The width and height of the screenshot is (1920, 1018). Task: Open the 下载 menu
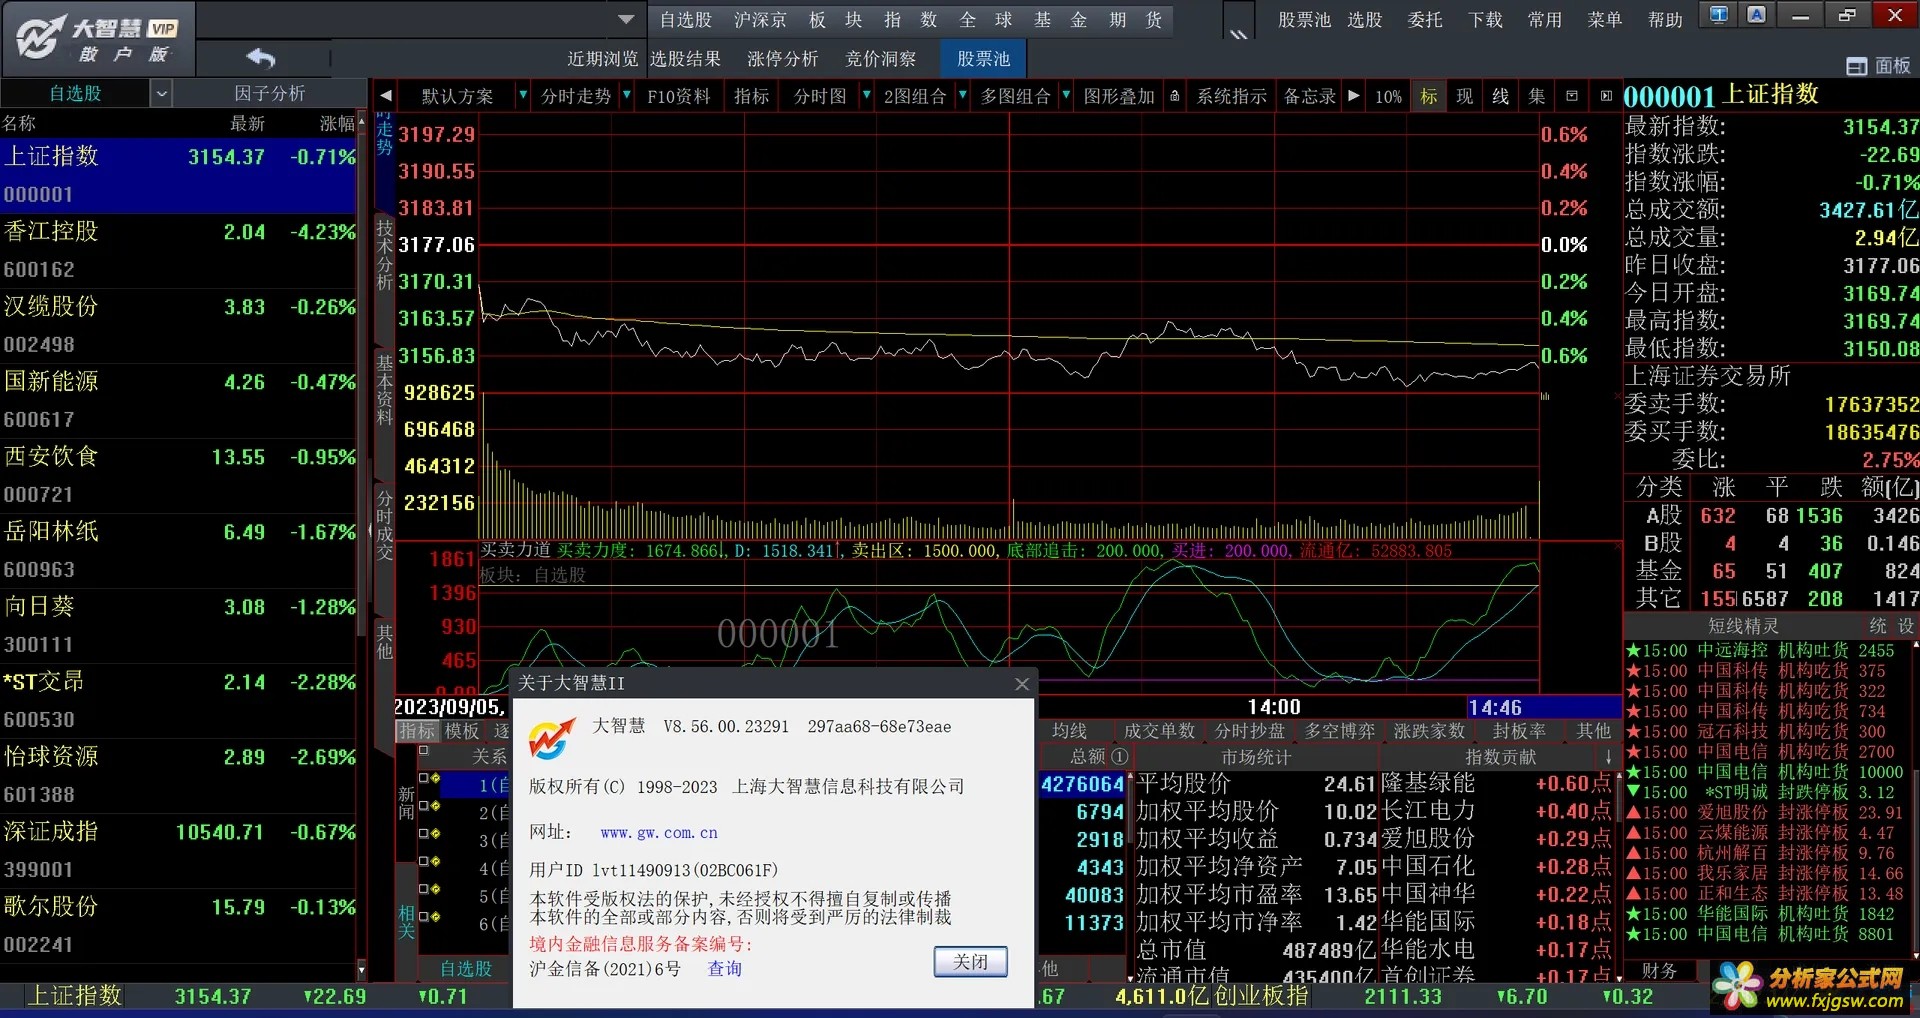point(1485,20)
